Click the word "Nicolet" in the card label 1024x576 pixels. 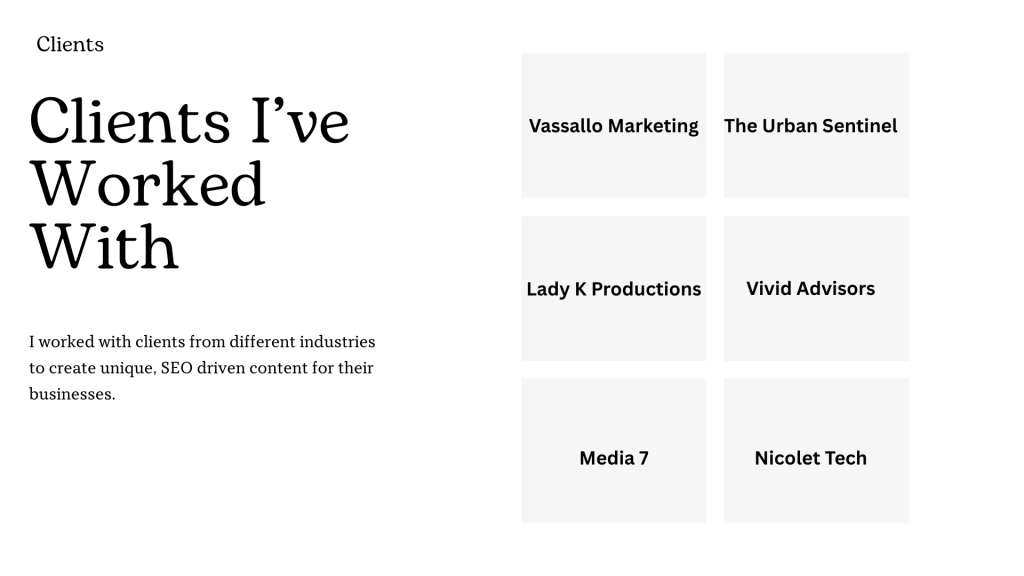click(x=787, y=458)
